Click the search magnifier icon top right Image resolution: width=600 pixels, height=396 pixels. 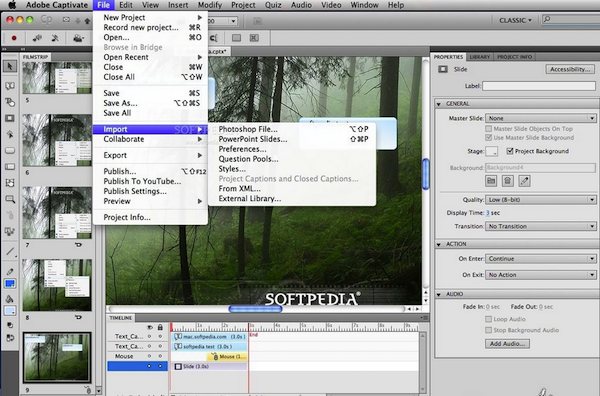point(547,19)
